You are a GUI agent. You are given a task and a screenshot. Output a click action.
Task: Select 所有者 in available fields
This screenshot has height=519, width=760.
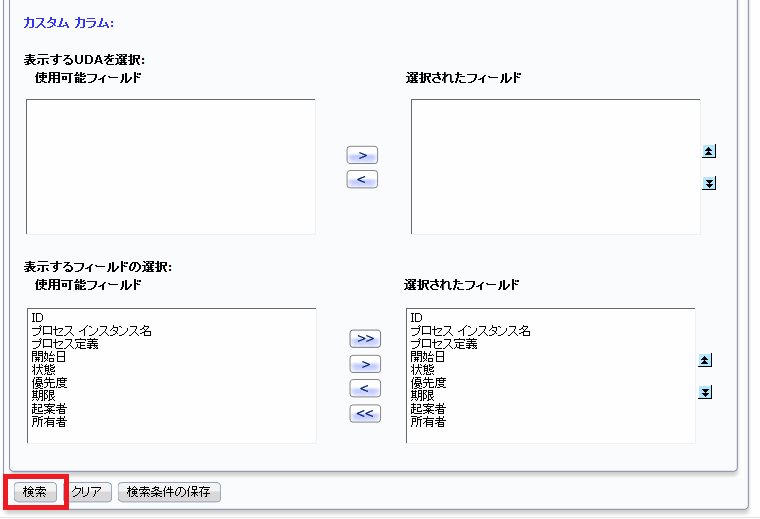click(x=49, y=422)
